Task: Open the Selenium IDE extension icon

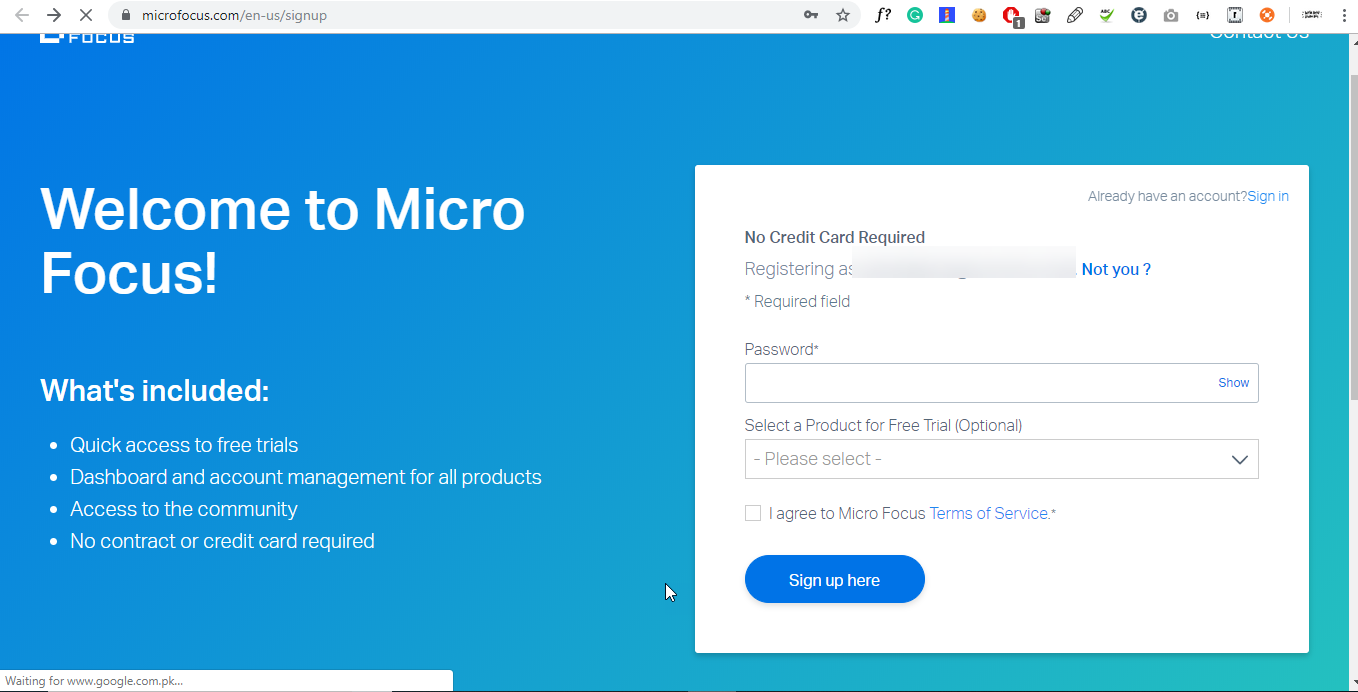Action: click(x=1043, y=15)
